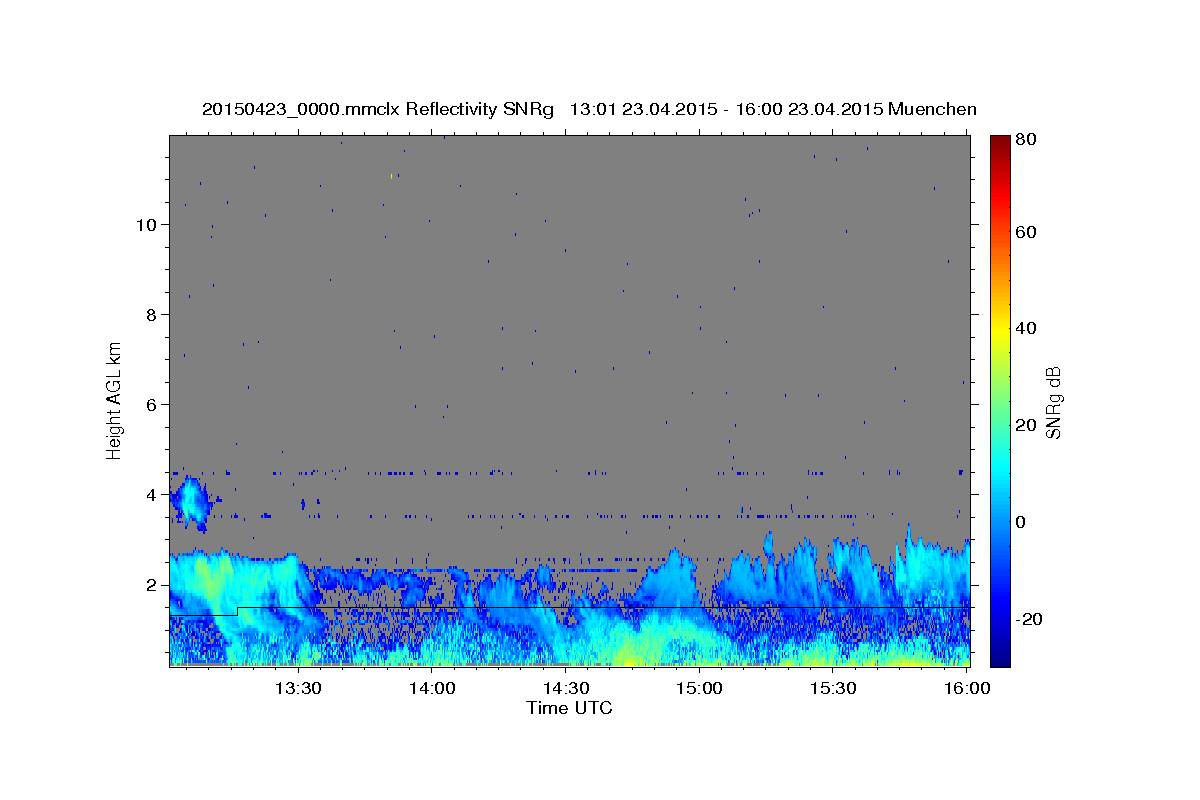Screen dimensions: 1200x800
Task: Click the plot title text at the top
Action: pyautogui.click(x=589, y=109)
